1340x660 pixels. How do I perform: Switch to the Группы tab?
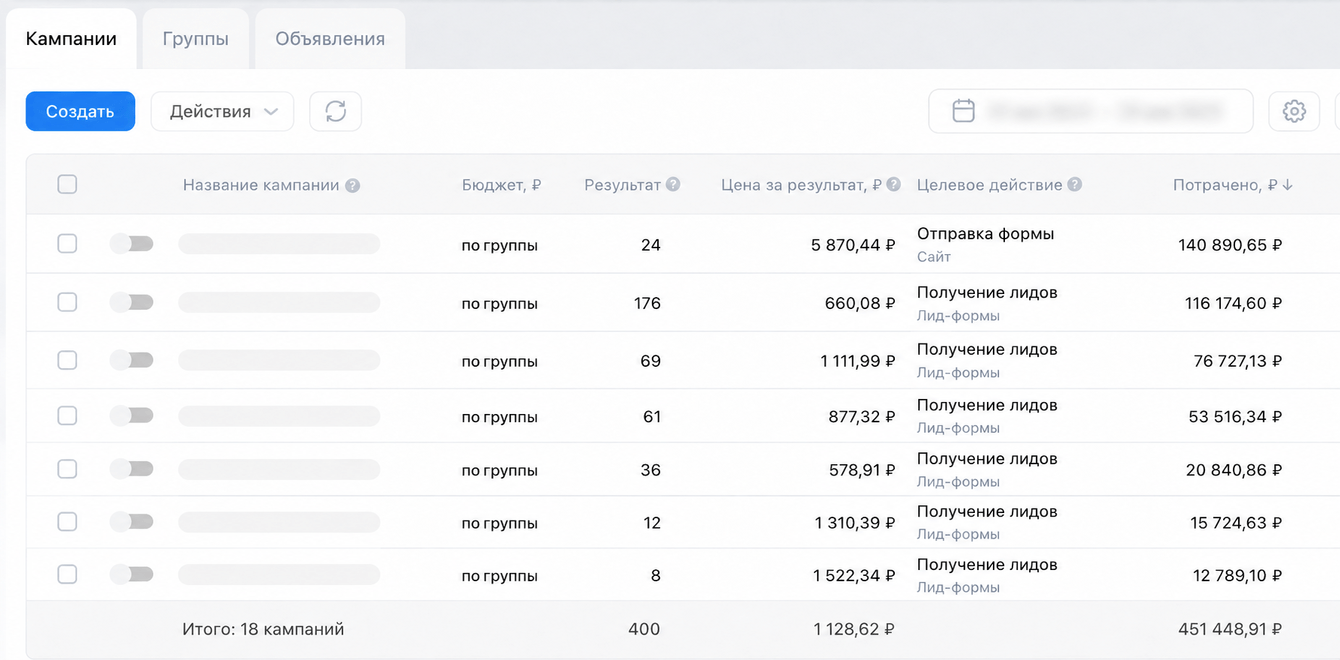(196, 39)
